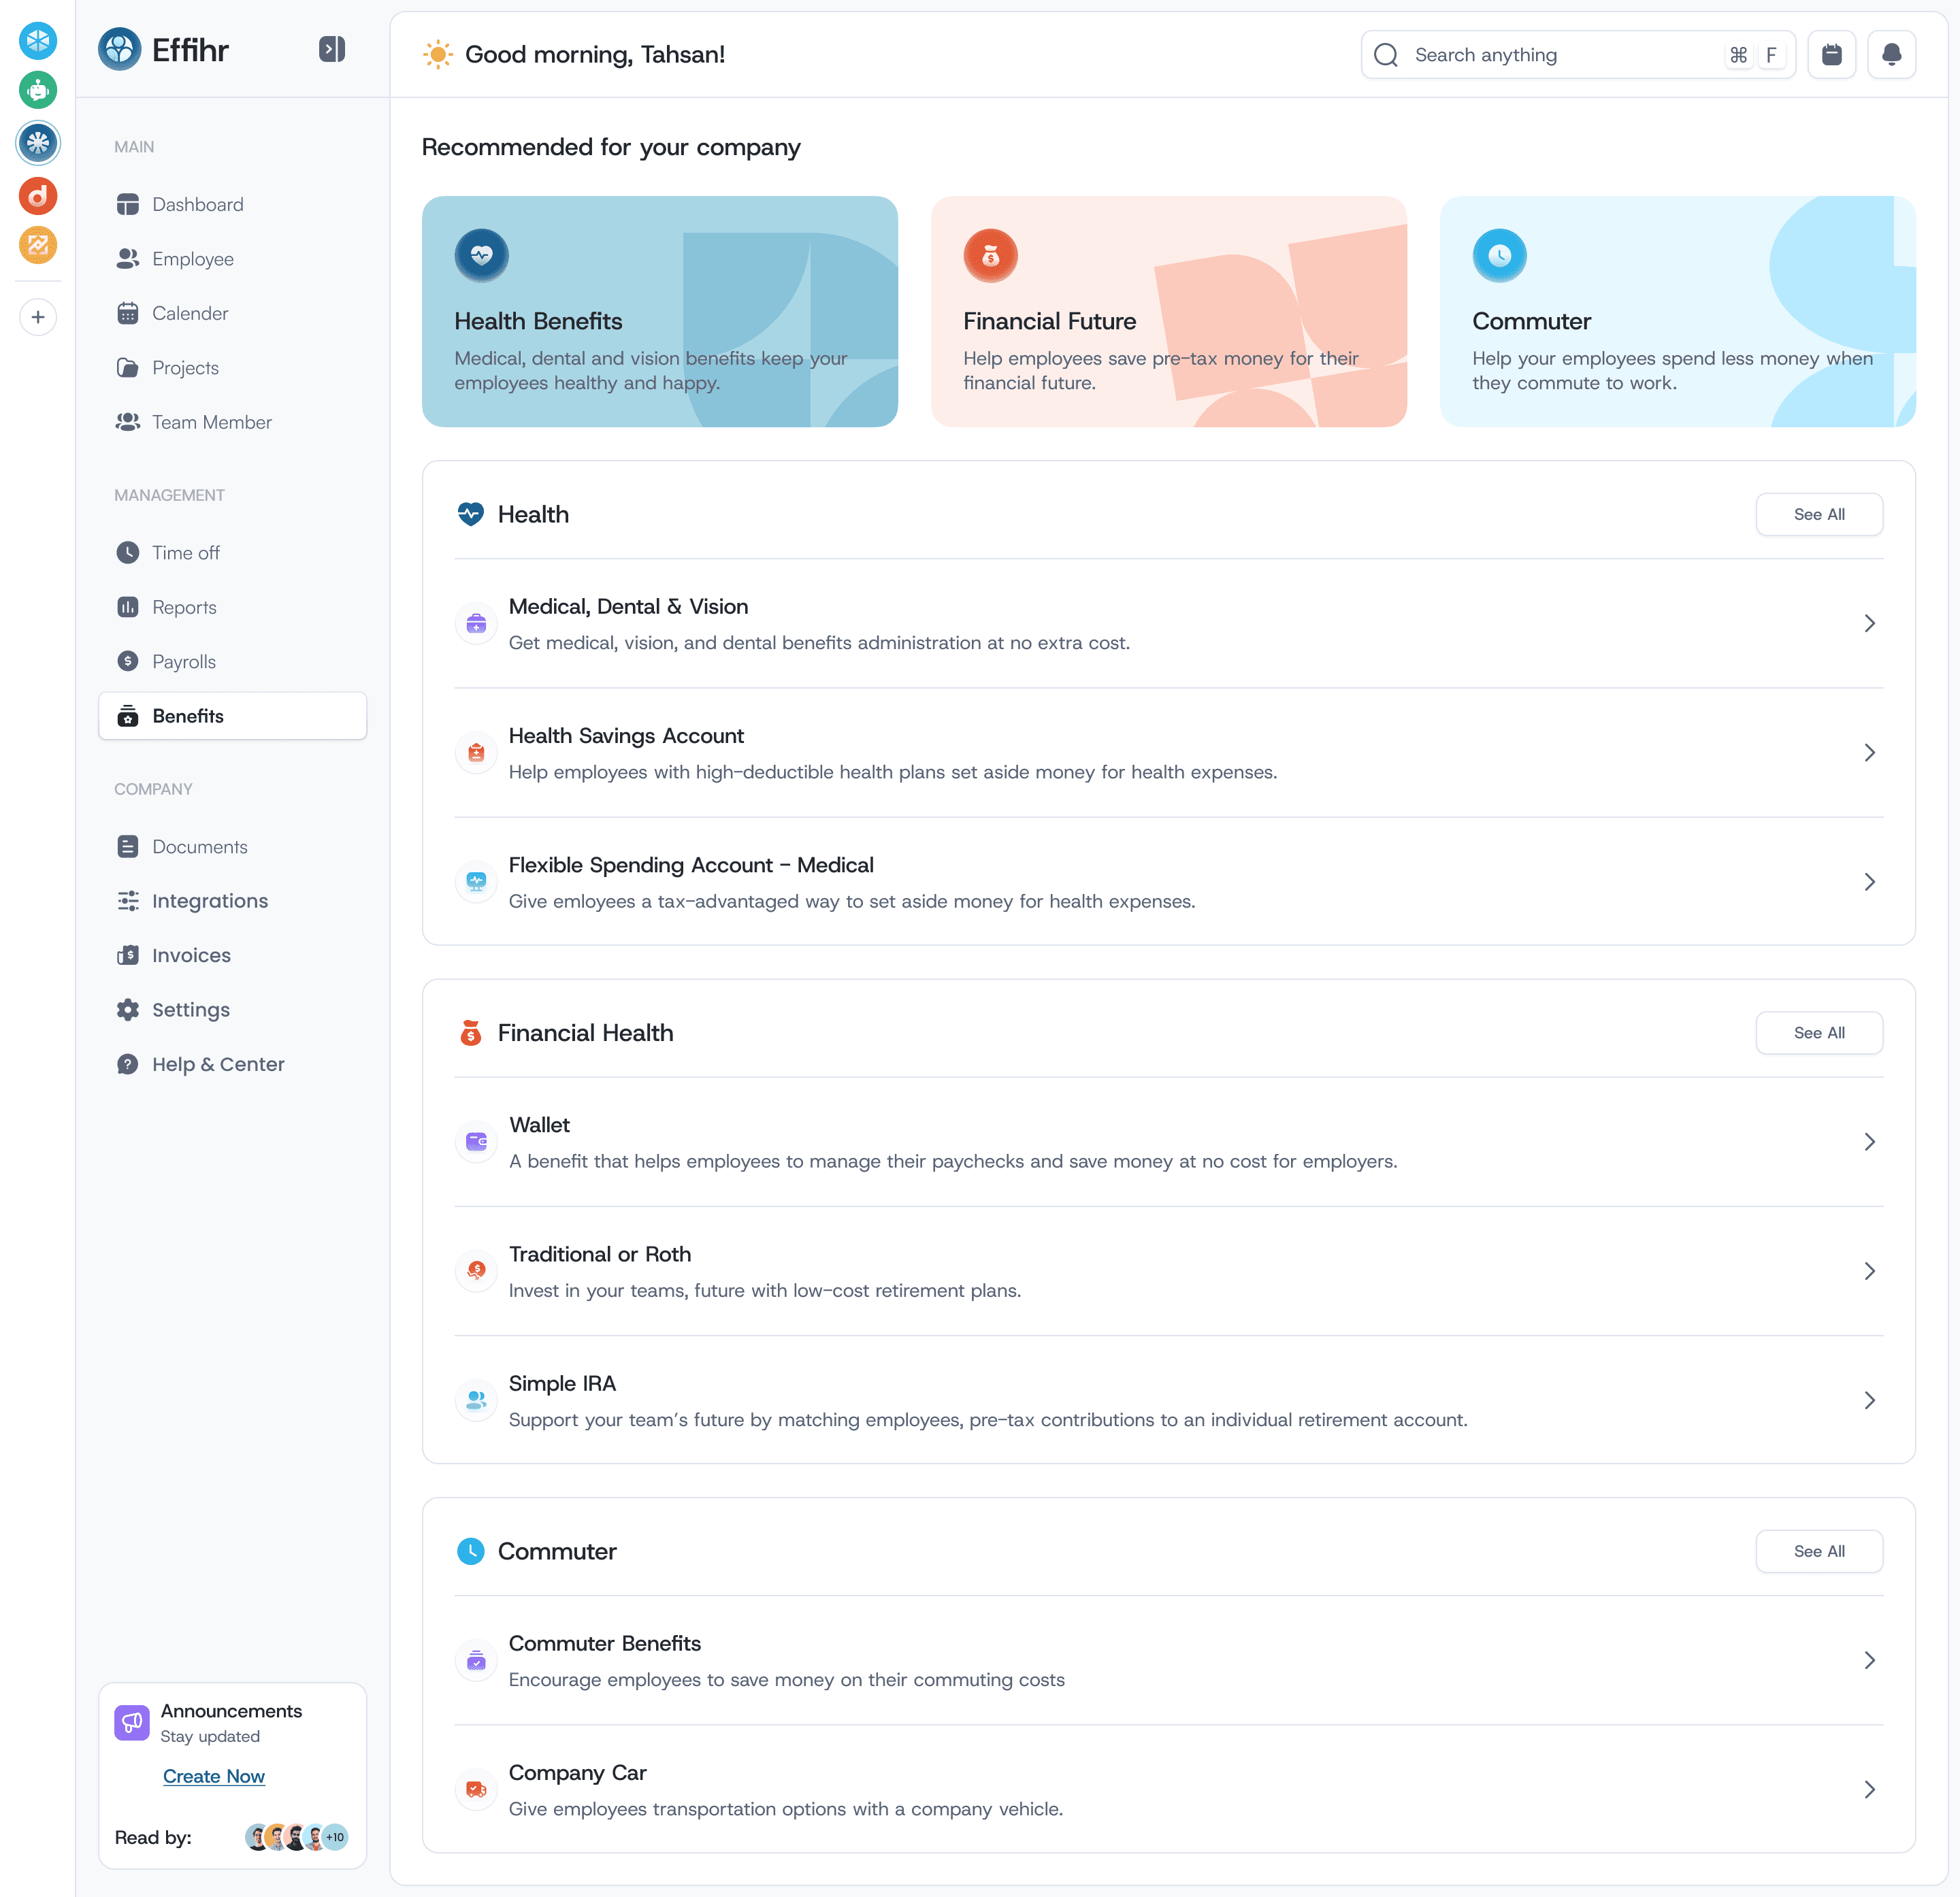This screenshot has height=1897, width=1960.
Task: Open the green robot workspace in the rail
Action: click(38, 90)
